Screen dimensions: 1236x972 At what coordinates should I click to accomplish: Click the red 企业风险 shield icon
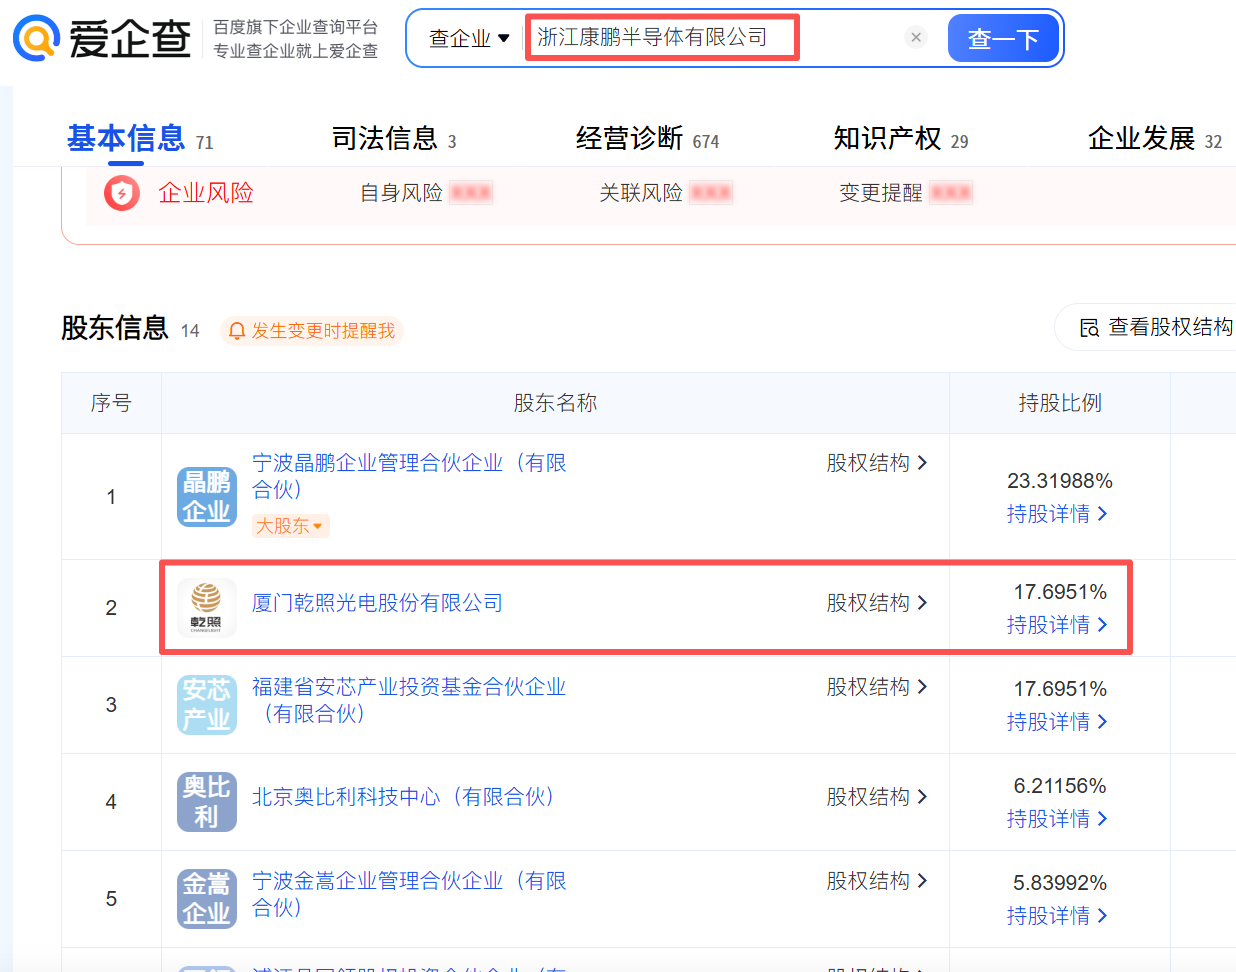[122, 192]
